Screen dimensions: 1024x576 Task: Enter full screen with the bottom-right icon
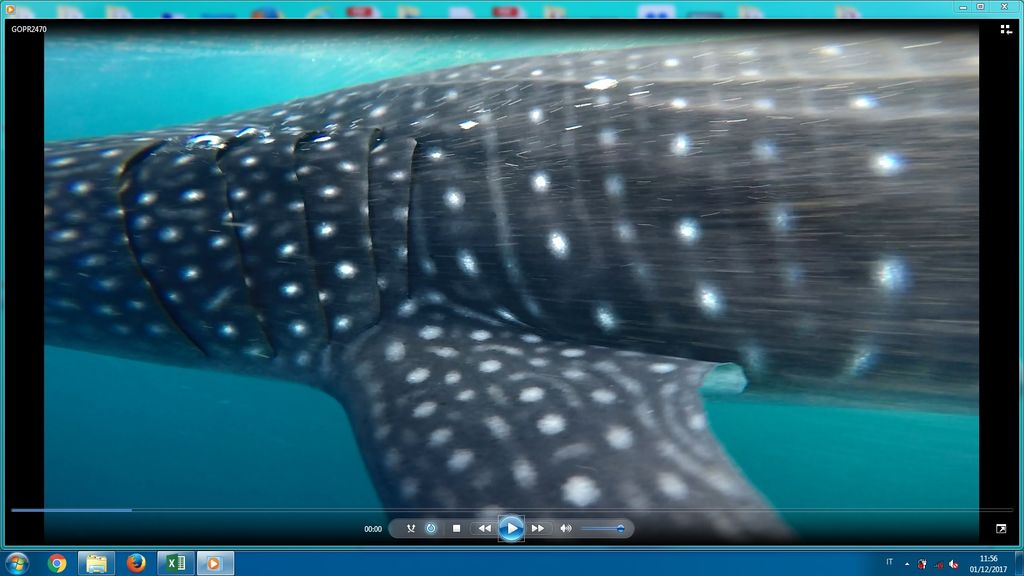(x=1001, y=528)
